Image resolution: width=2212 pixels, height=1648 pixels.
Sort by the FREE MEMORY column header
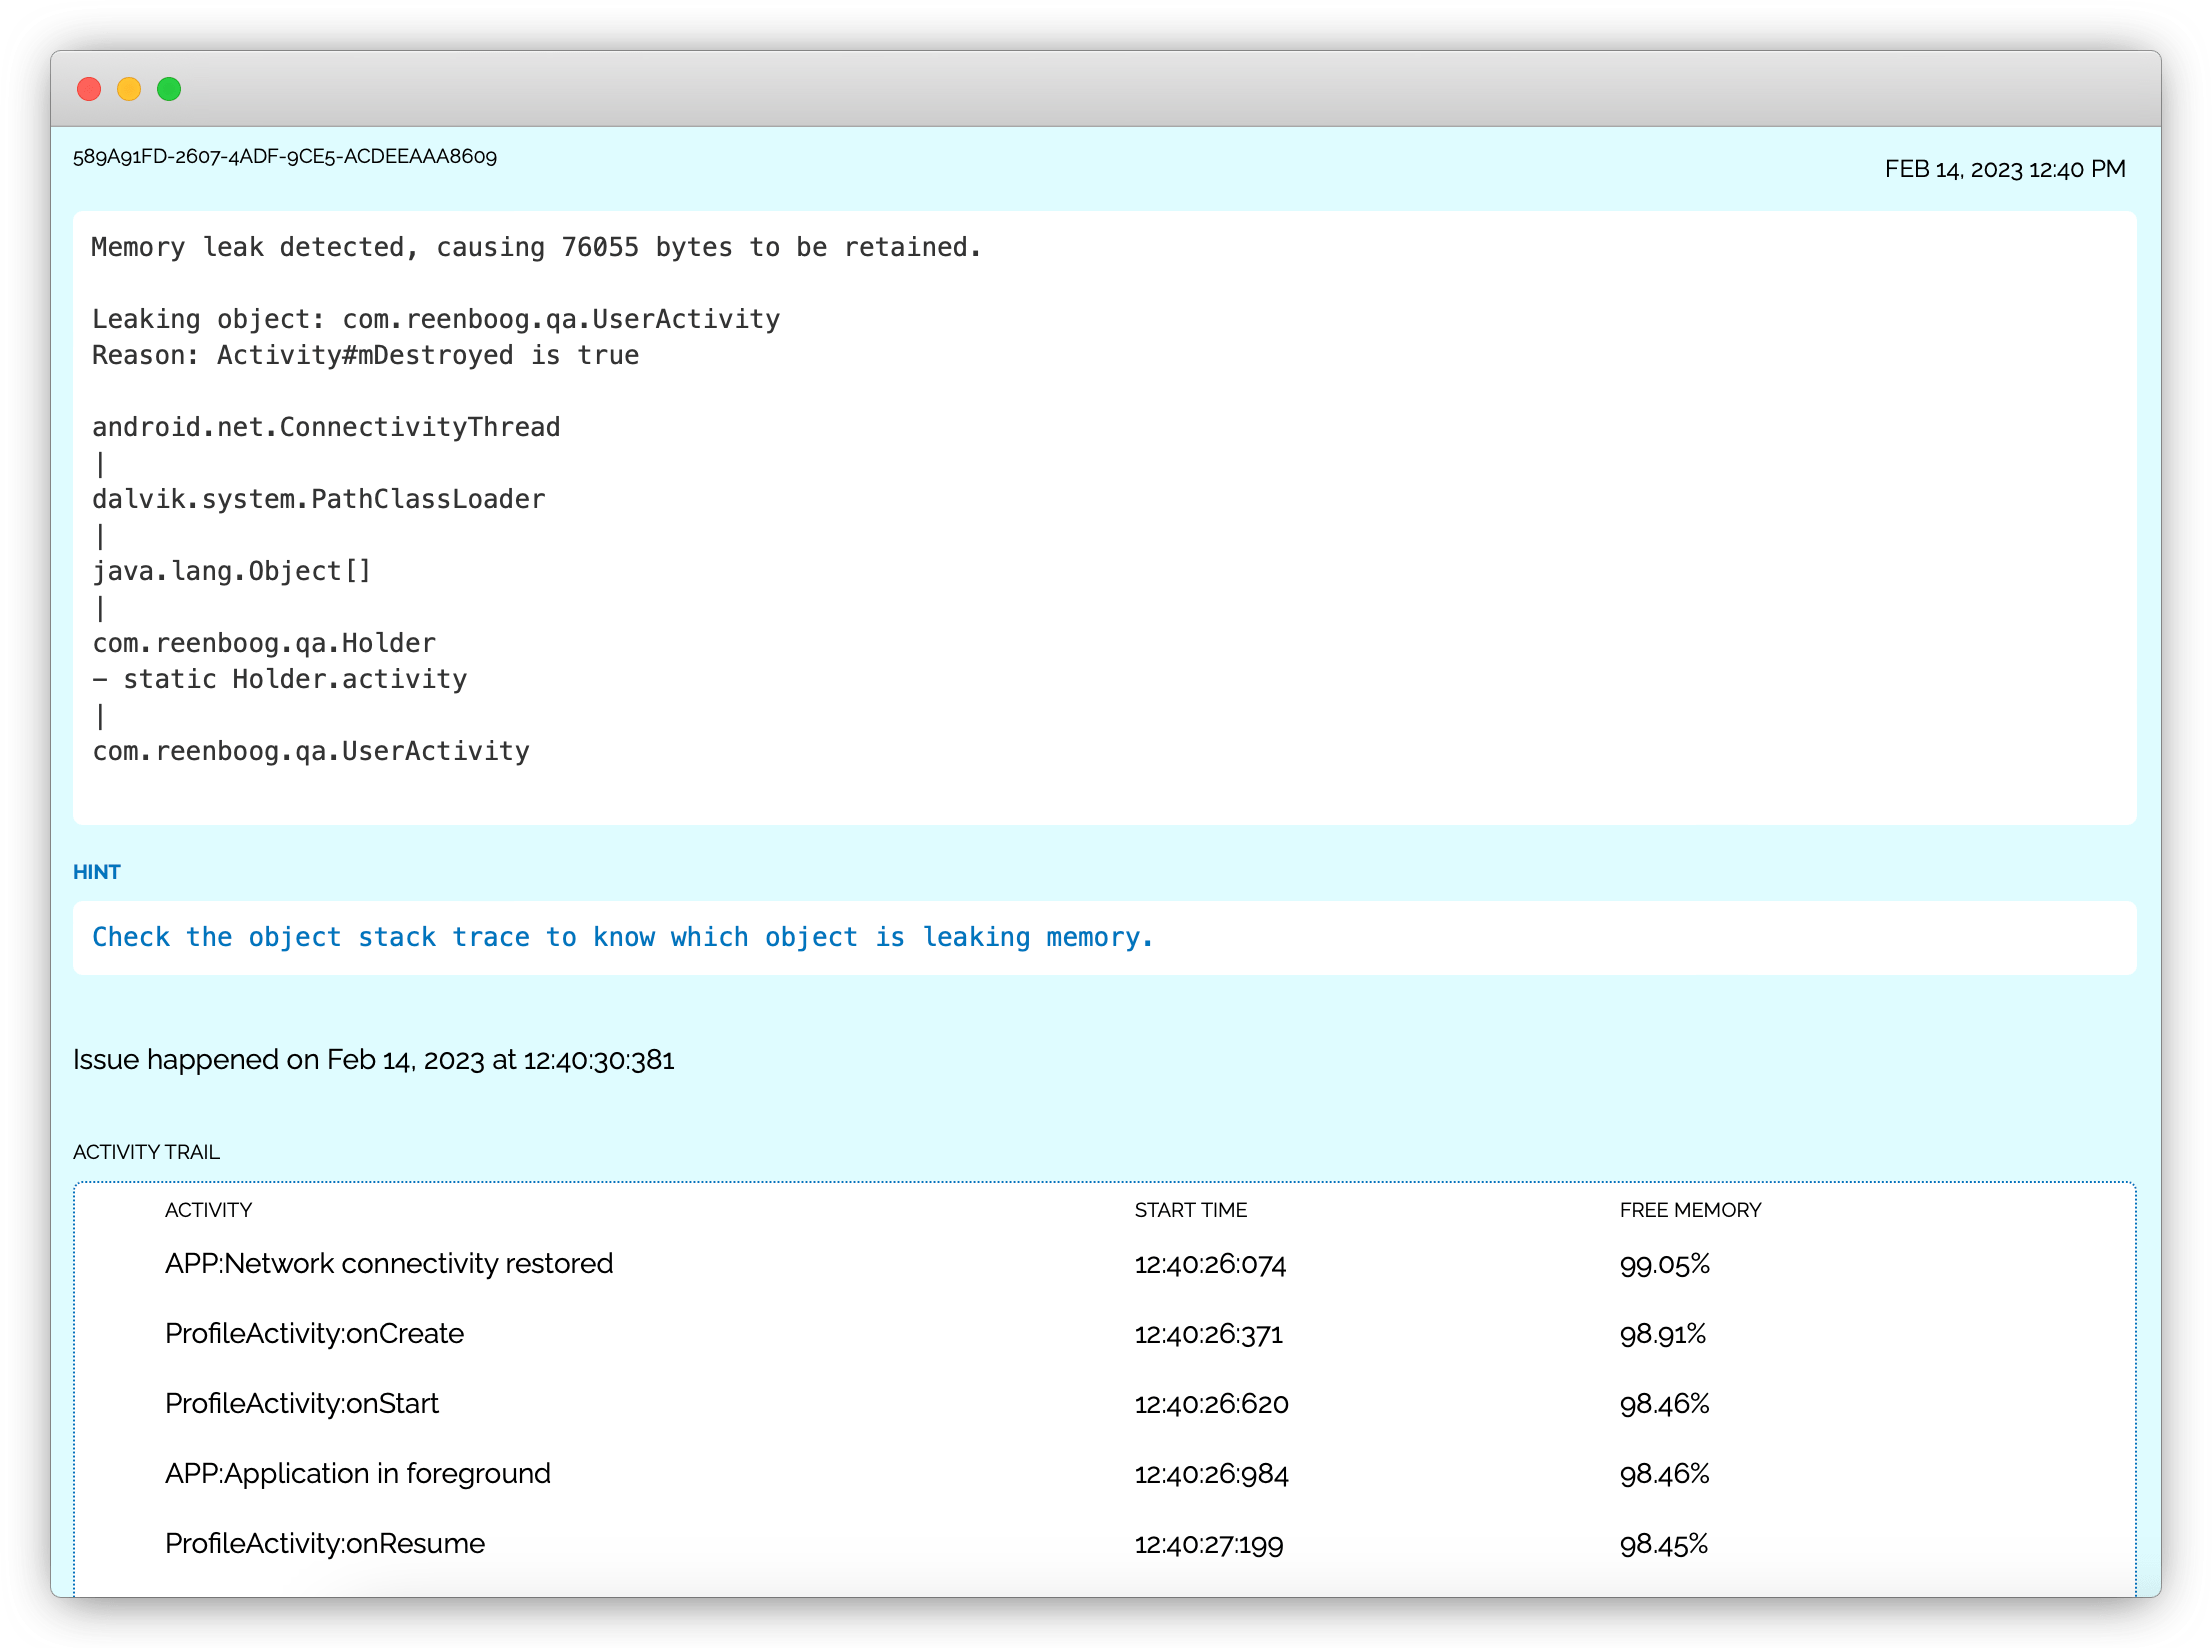point(1690,1210)
